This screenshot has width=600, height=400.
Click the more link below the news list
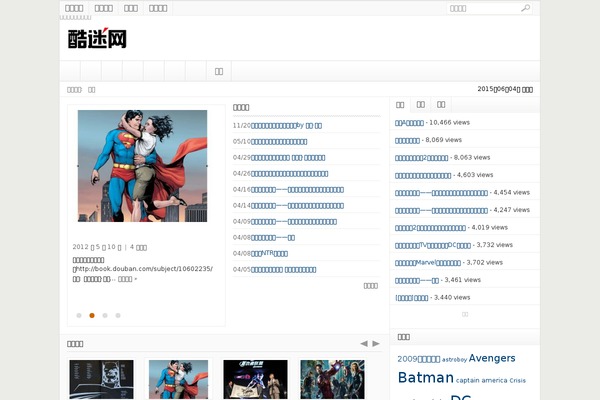370,286
